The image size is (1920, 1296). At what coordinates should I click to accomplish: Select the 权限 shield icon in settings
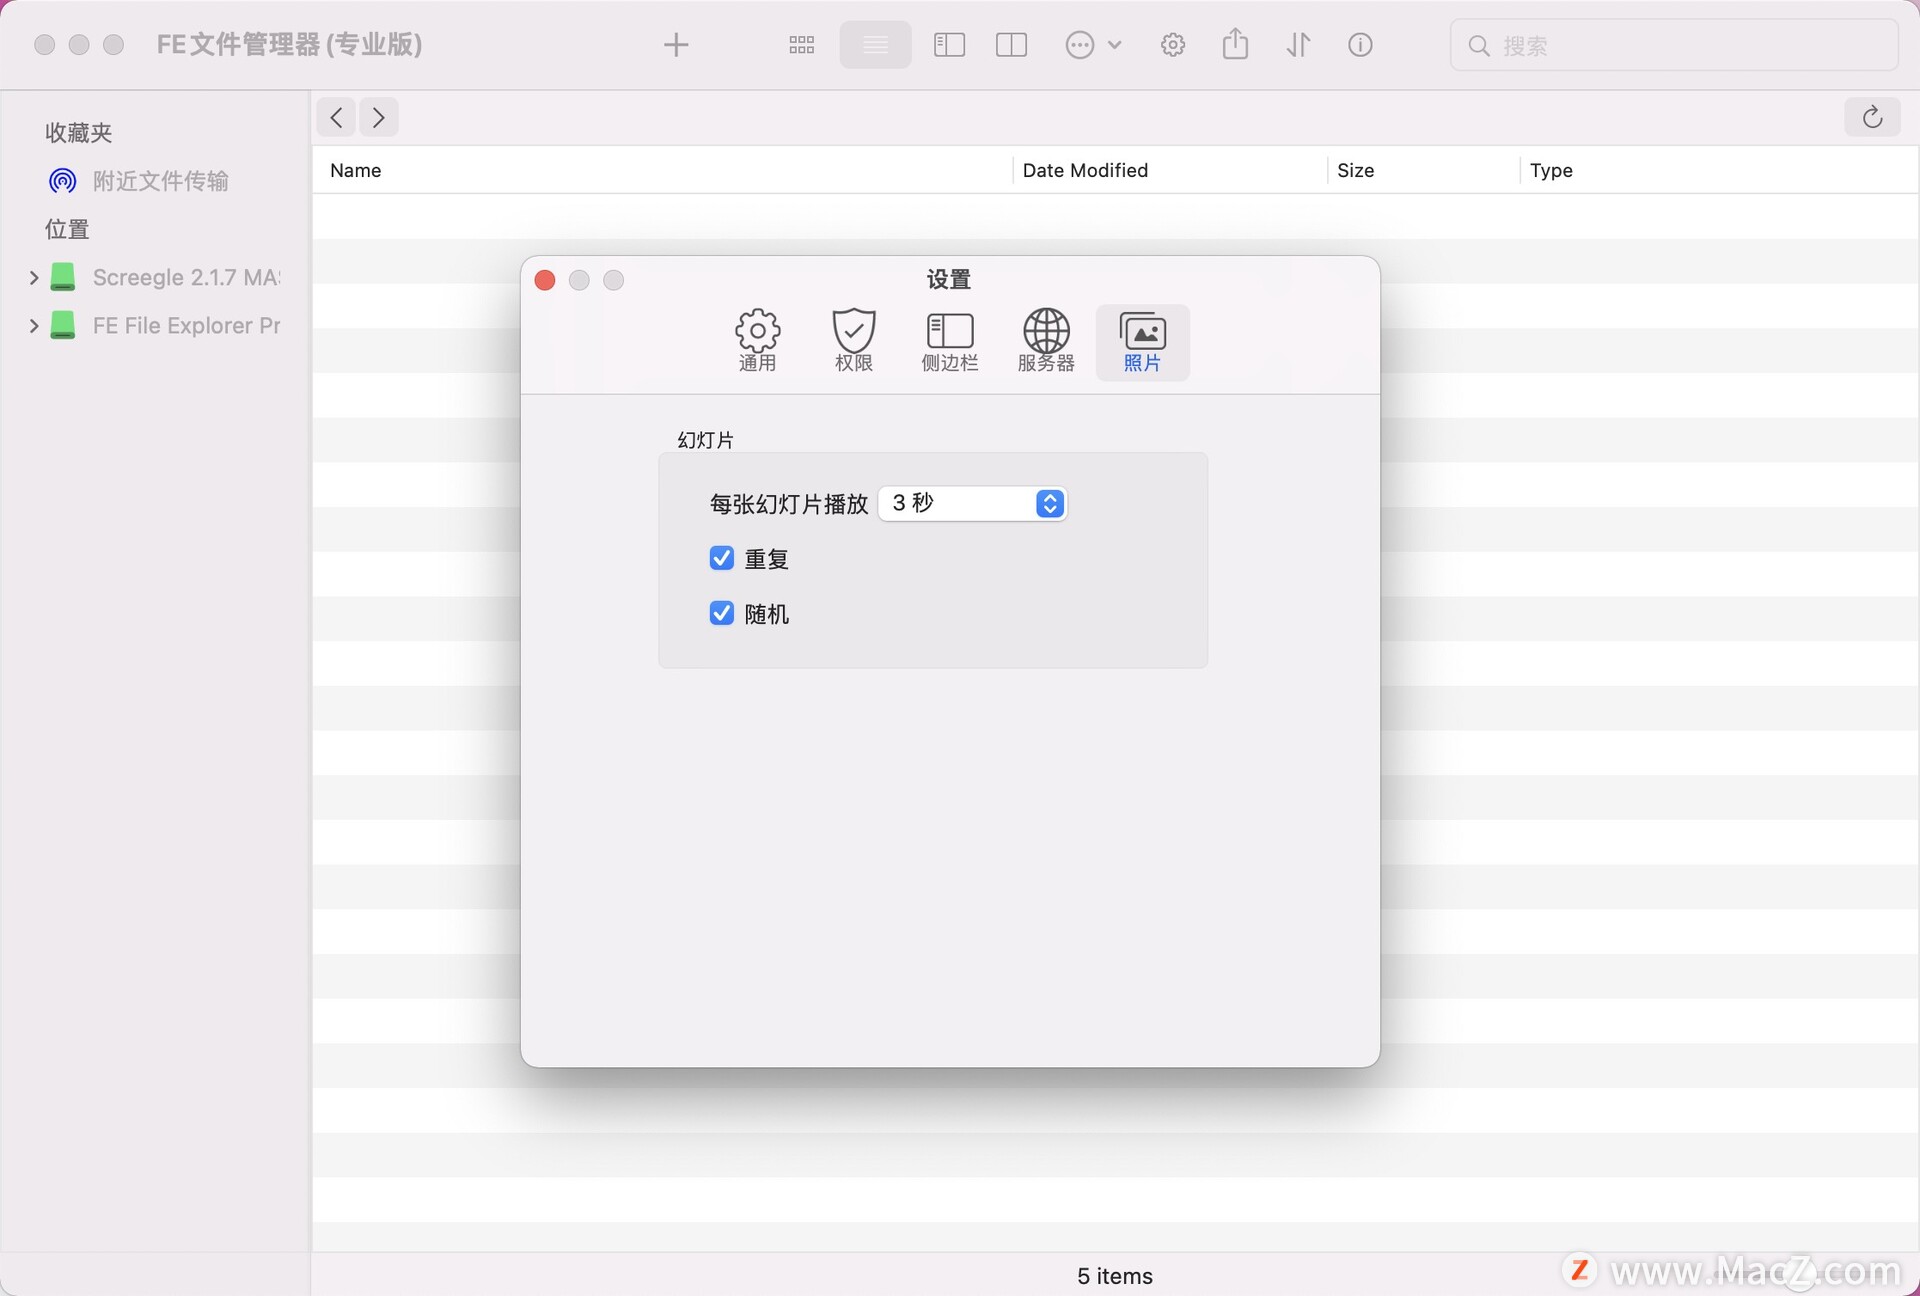(x=853, y=340)
